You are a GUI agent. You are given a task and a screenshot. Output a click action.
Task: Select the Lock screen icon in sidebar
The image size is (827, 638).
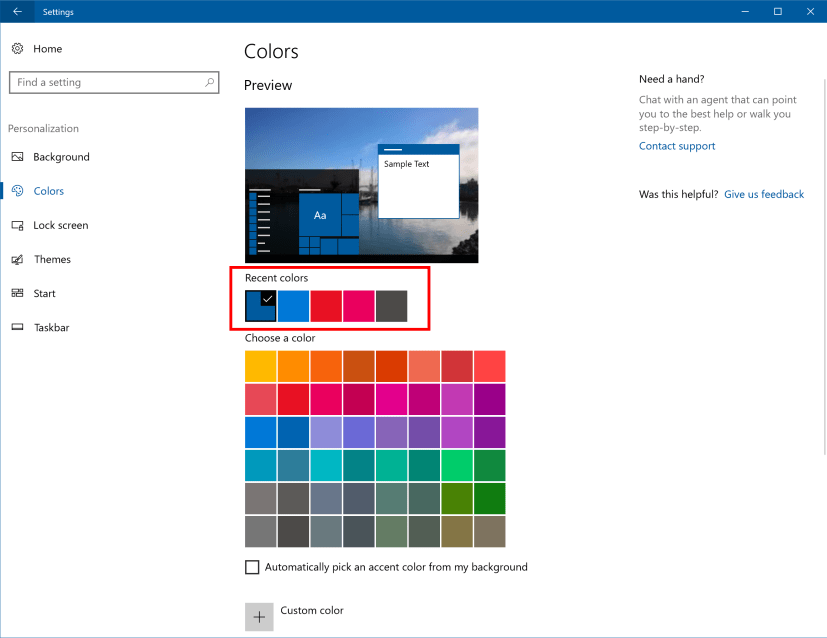click(17, 225)
